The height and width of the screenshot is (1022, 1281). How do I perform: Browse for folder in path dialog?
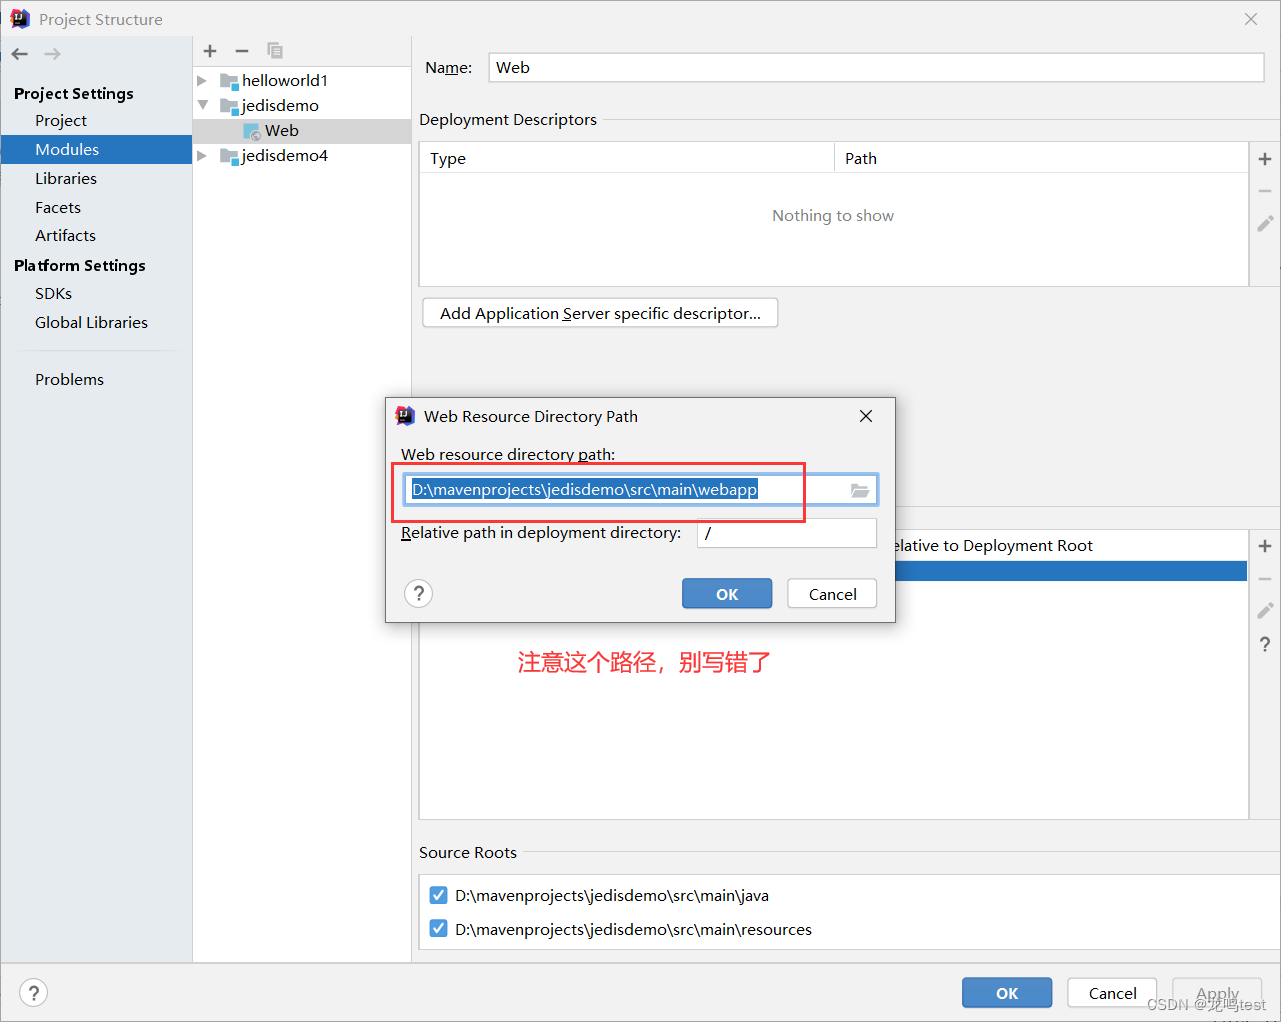[x=860, y=490]
